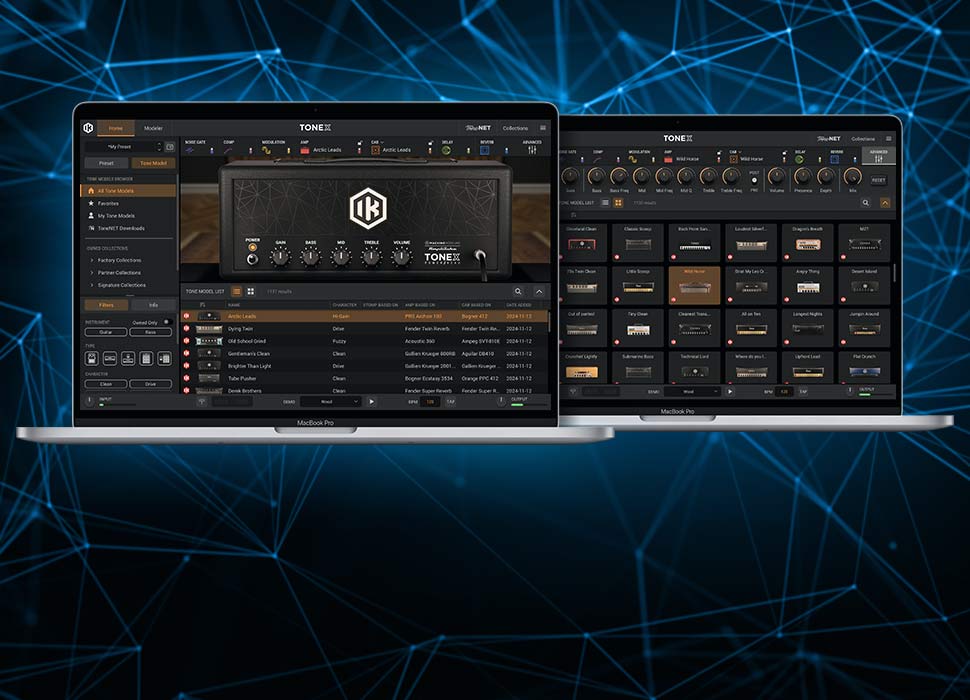Search tone models in left window

tap(518, 291)
